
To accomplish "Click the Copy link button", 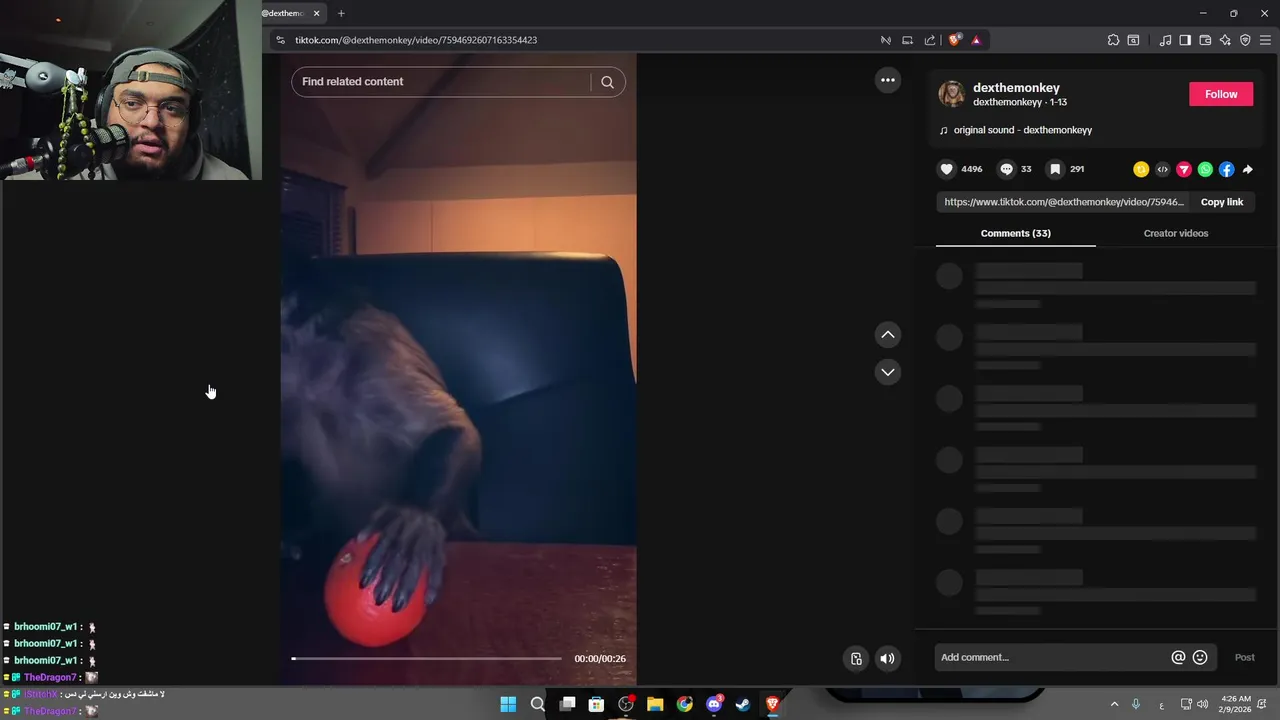I will pyautogui.click(x=1222, y=202).
